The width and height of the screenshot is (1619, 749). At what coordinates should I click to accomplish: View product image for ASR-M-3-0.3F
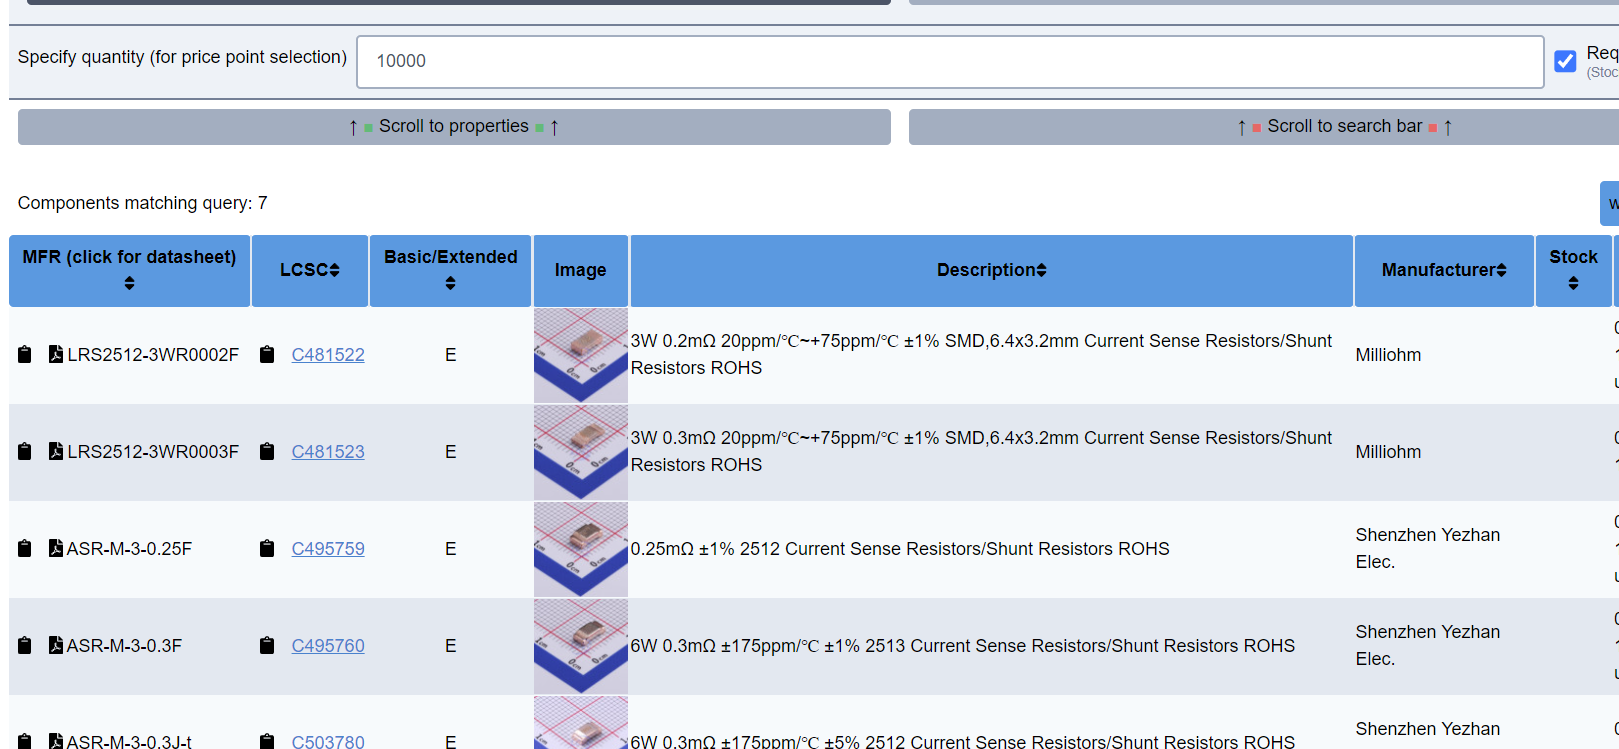581,646
